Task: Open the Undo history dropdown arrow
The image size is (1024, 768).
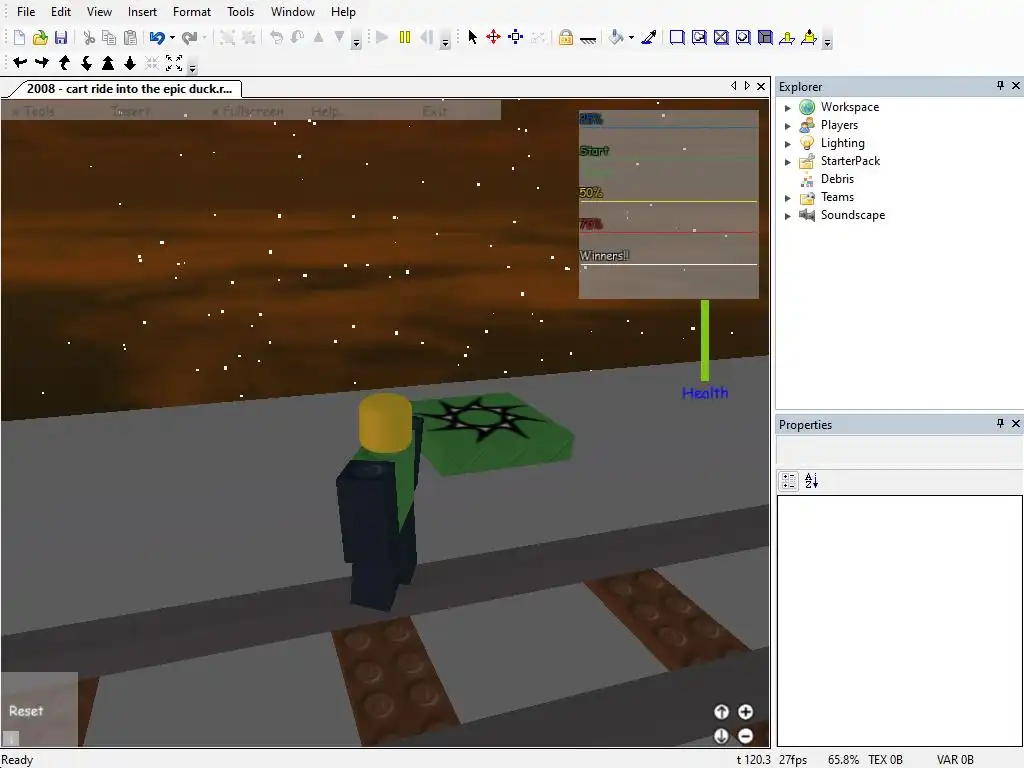Action: pyautogui.click(x=172, y=38)
